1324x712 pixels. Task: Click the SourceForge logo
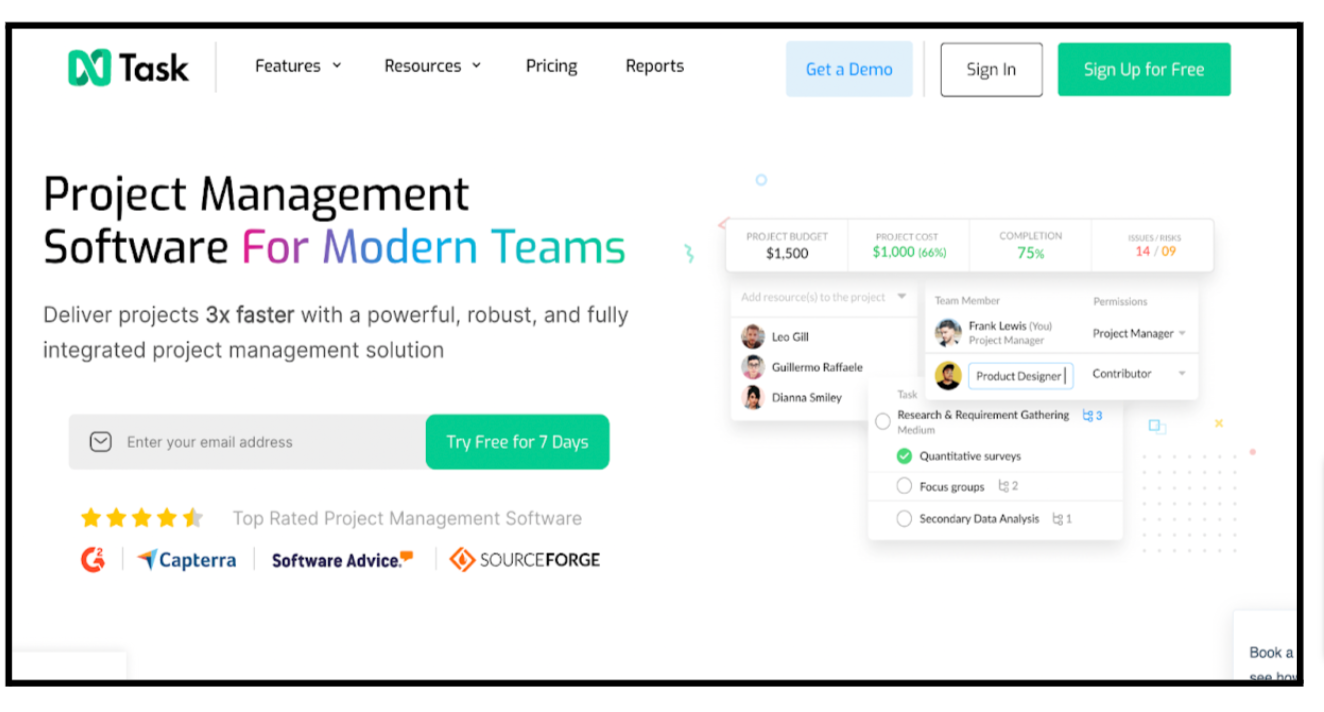coord(525,560)
